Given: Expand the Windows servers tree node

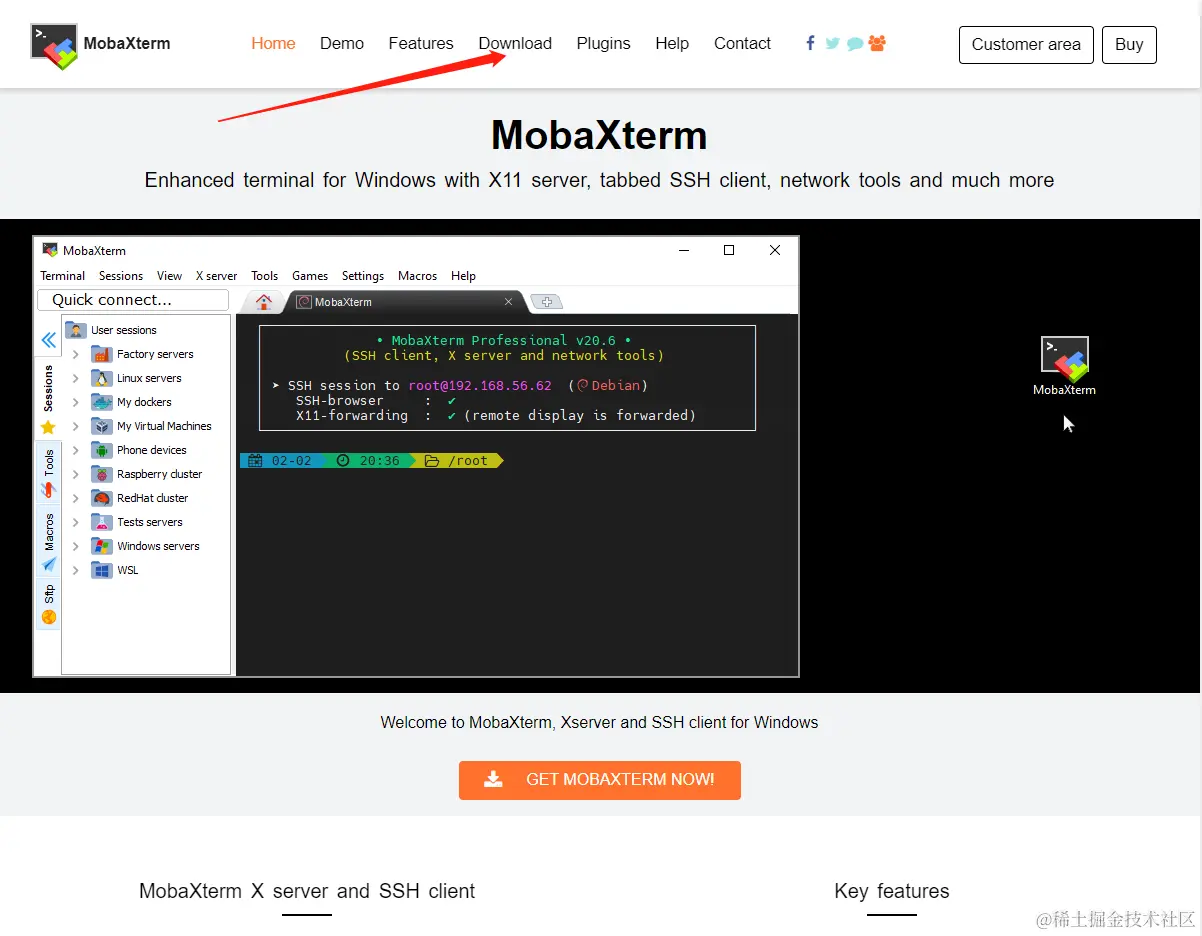Looking at the screenshot, I should [x=75, y=546].
